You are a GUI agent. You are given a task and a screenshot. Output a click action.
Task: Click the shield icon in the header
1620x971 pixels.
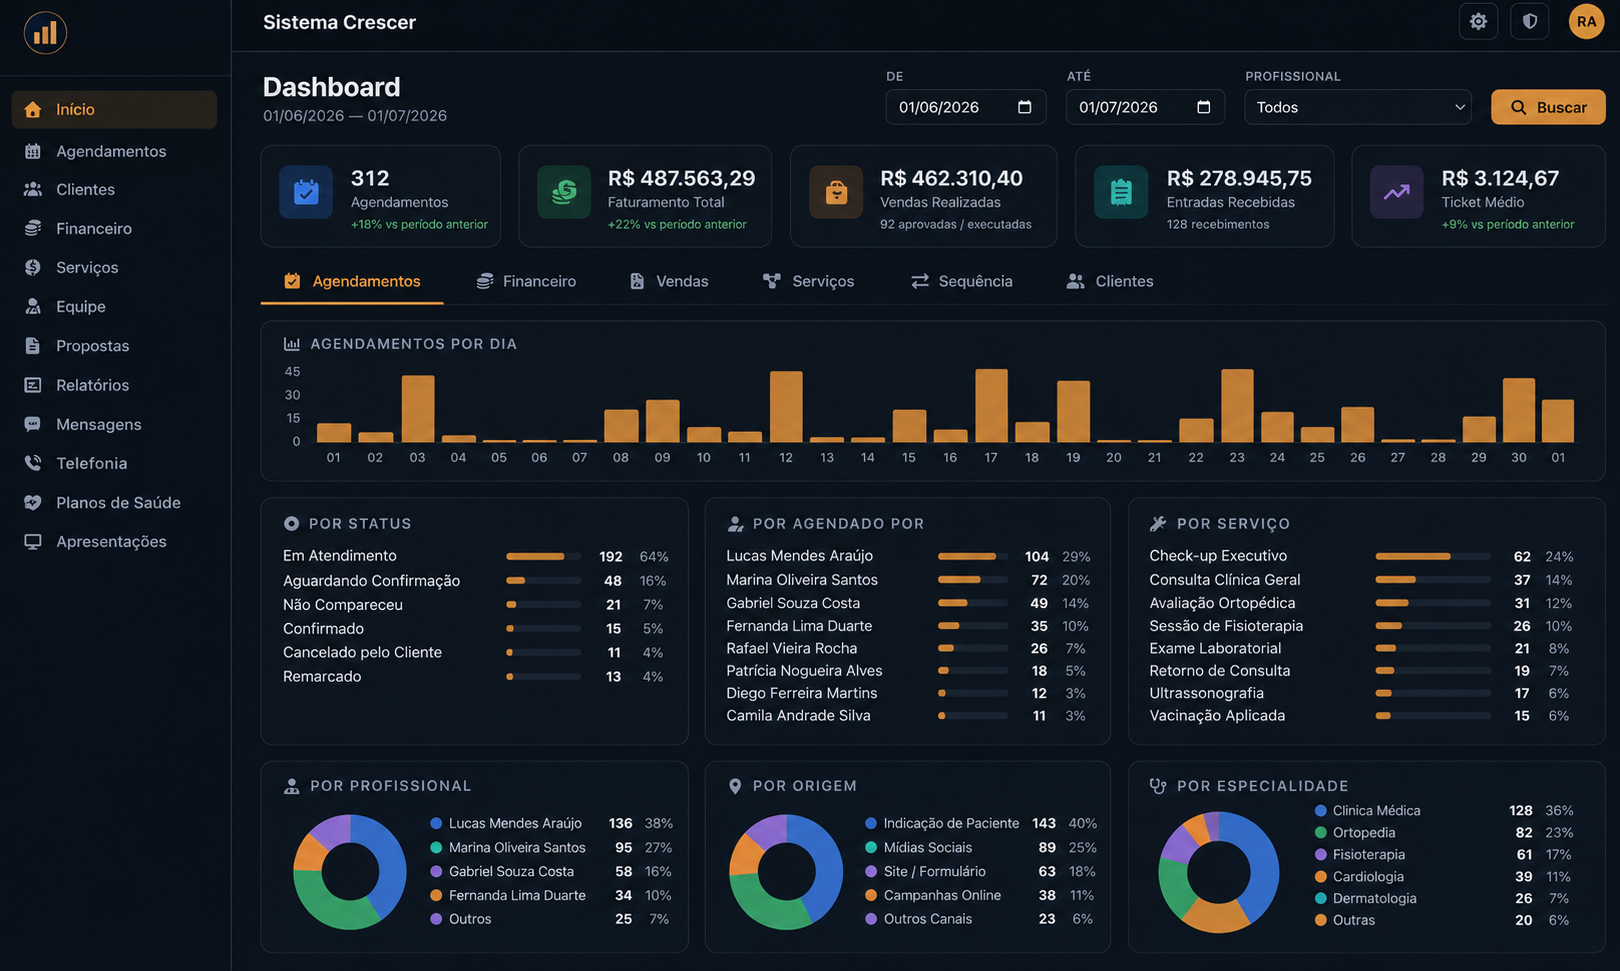(x=1529, y=22)
